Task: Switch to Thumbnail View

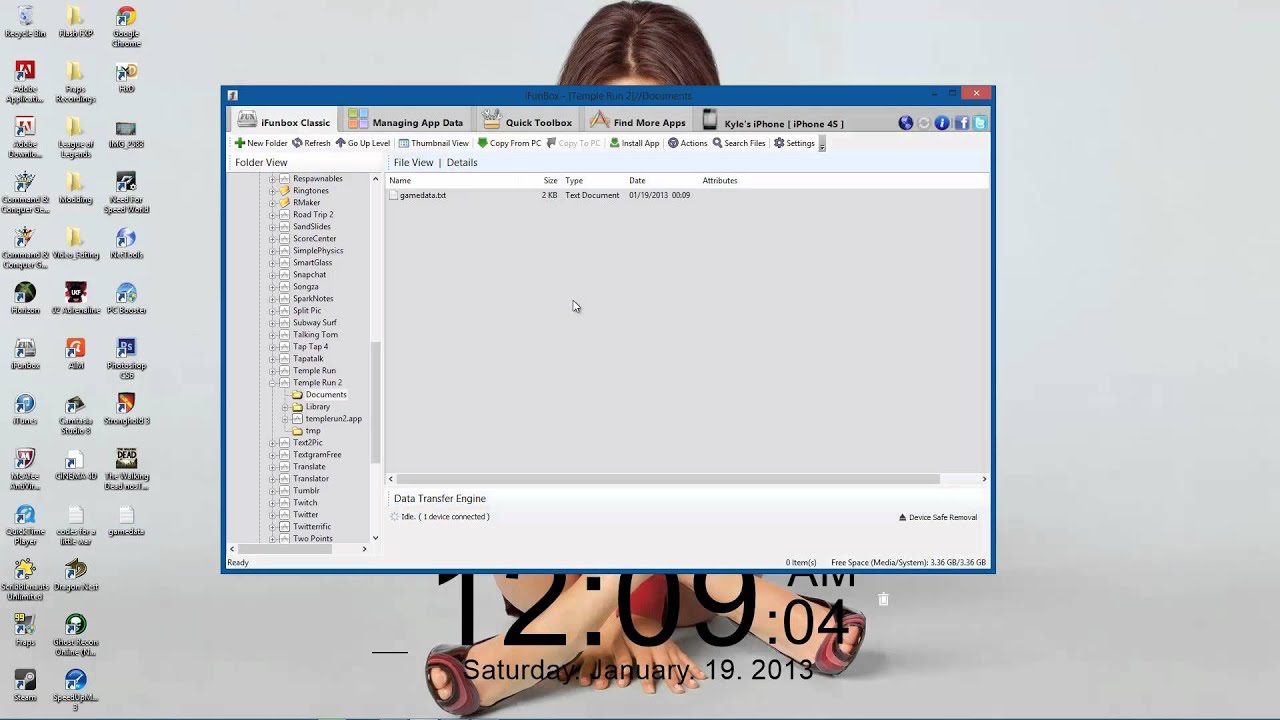Action: (x=433, y=143)
